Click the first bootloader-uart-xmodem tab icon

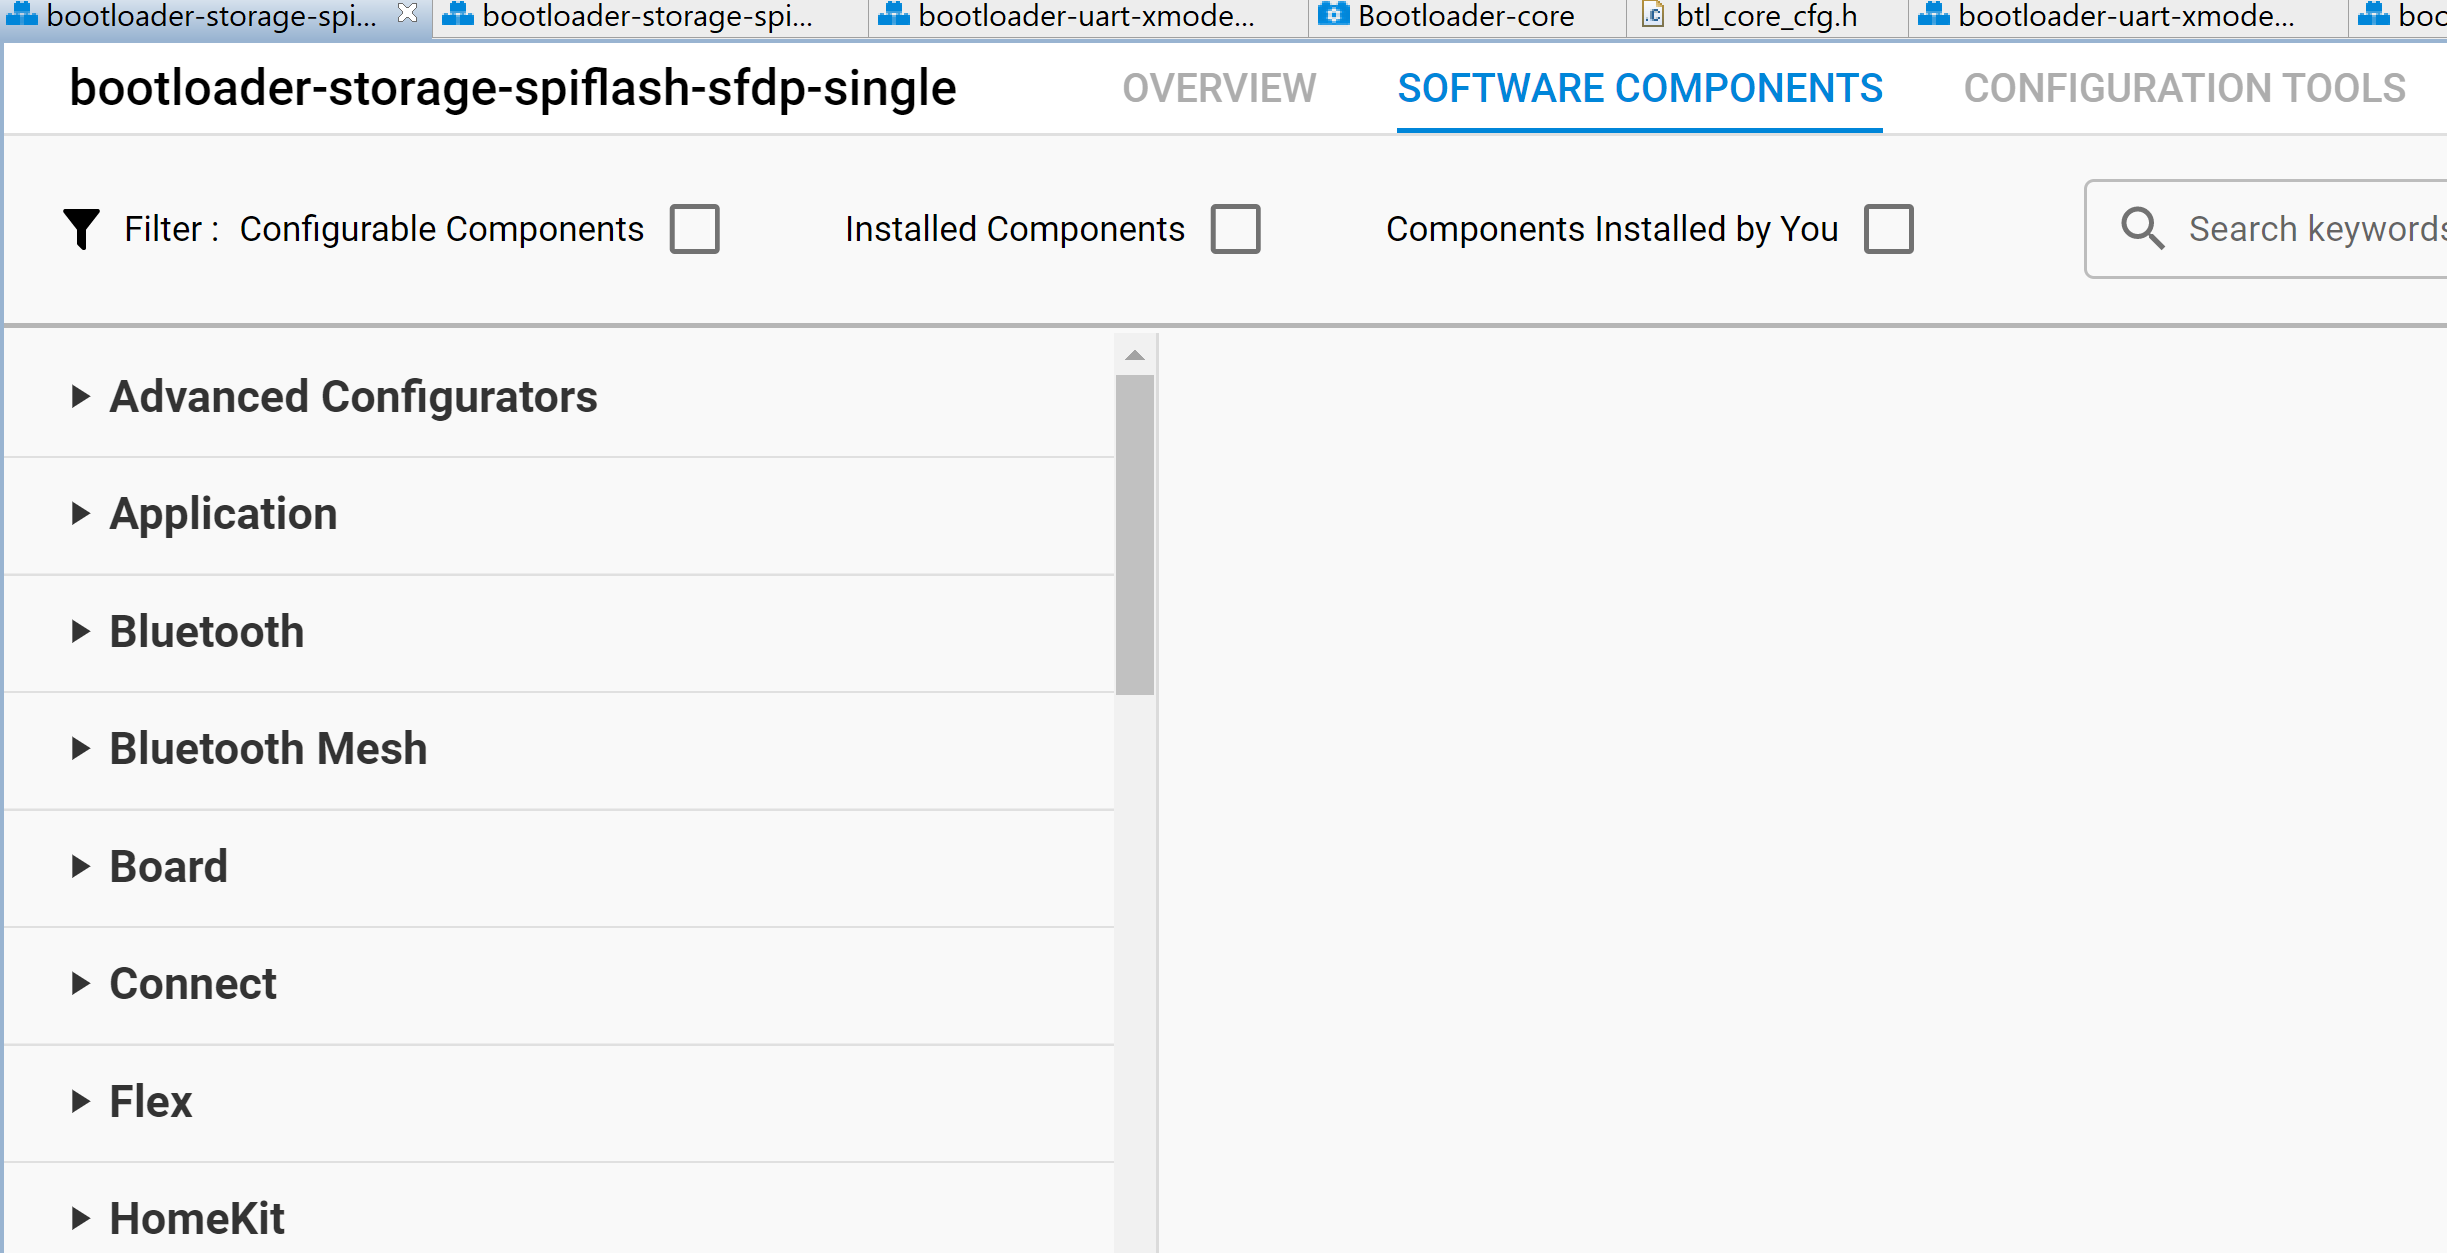893,15
